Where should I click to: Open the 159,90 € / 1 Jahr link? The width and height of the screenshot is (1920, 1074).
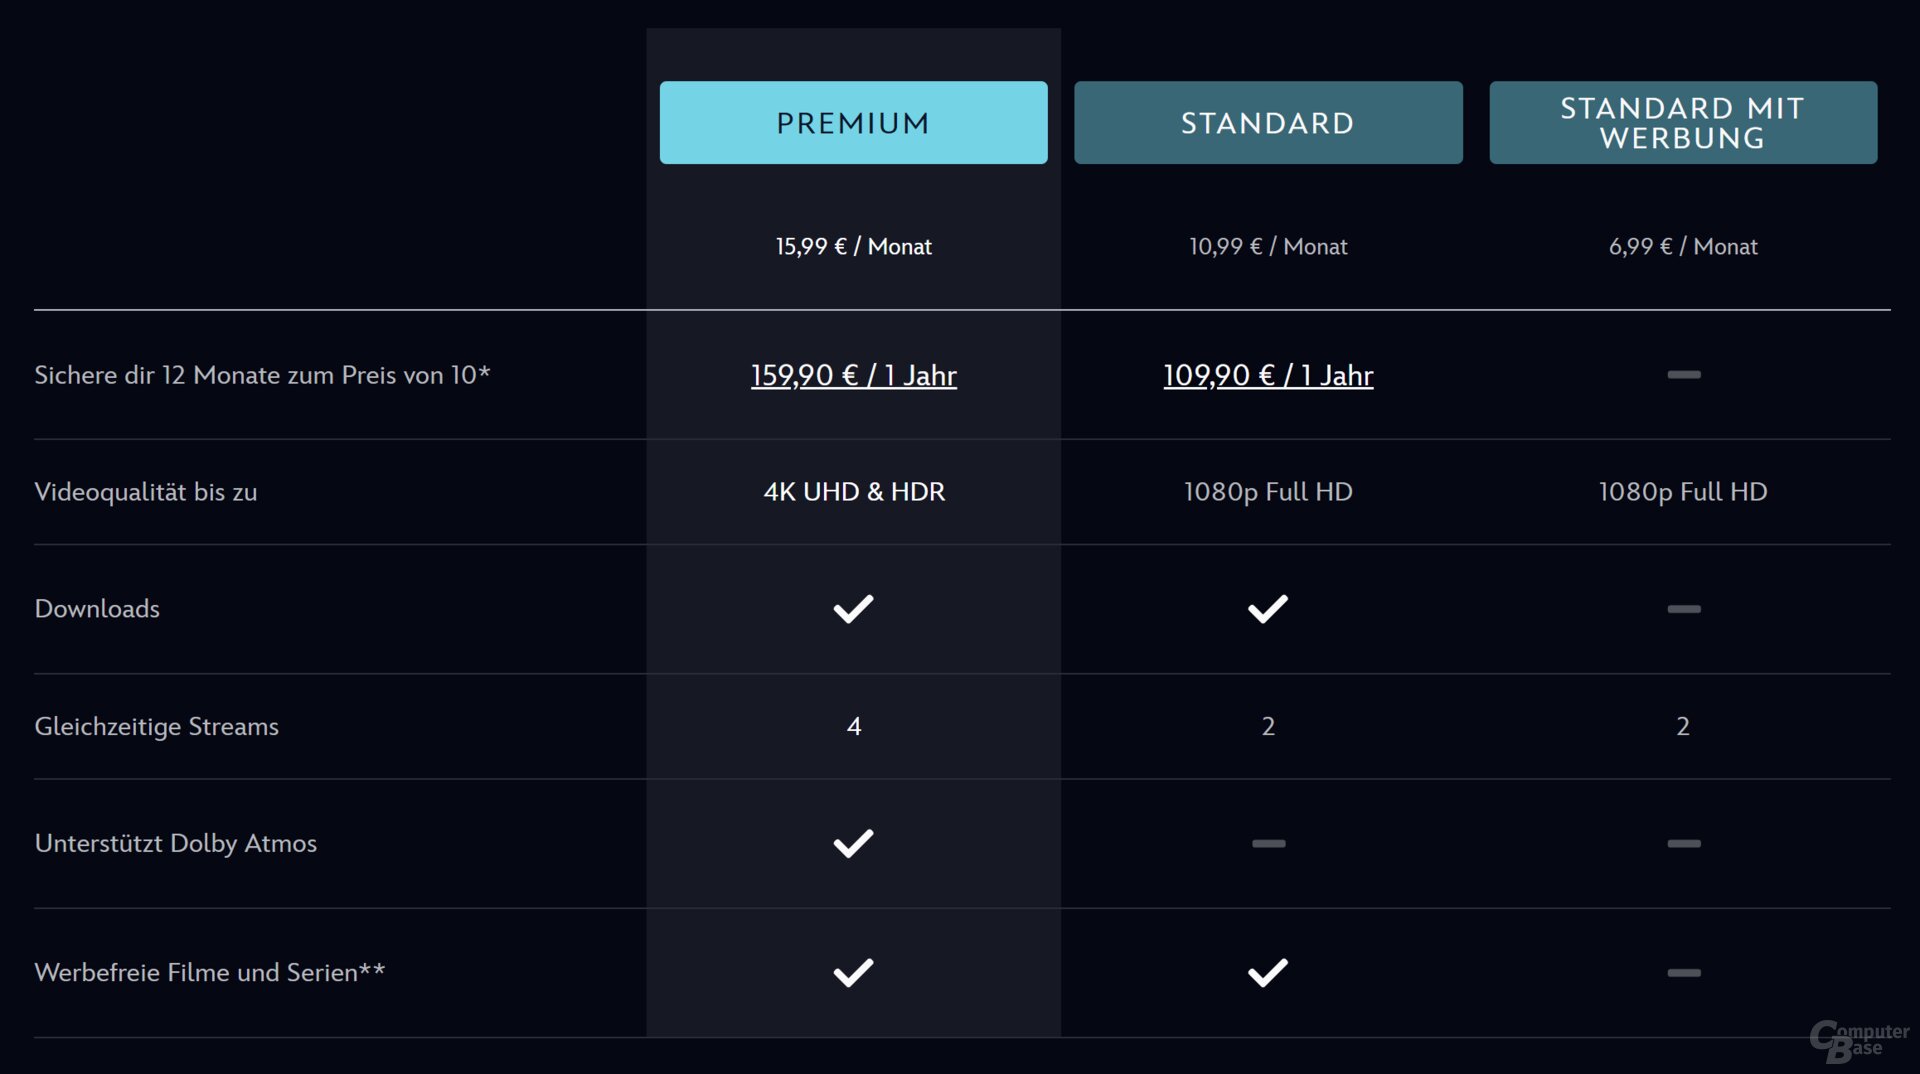853,375
